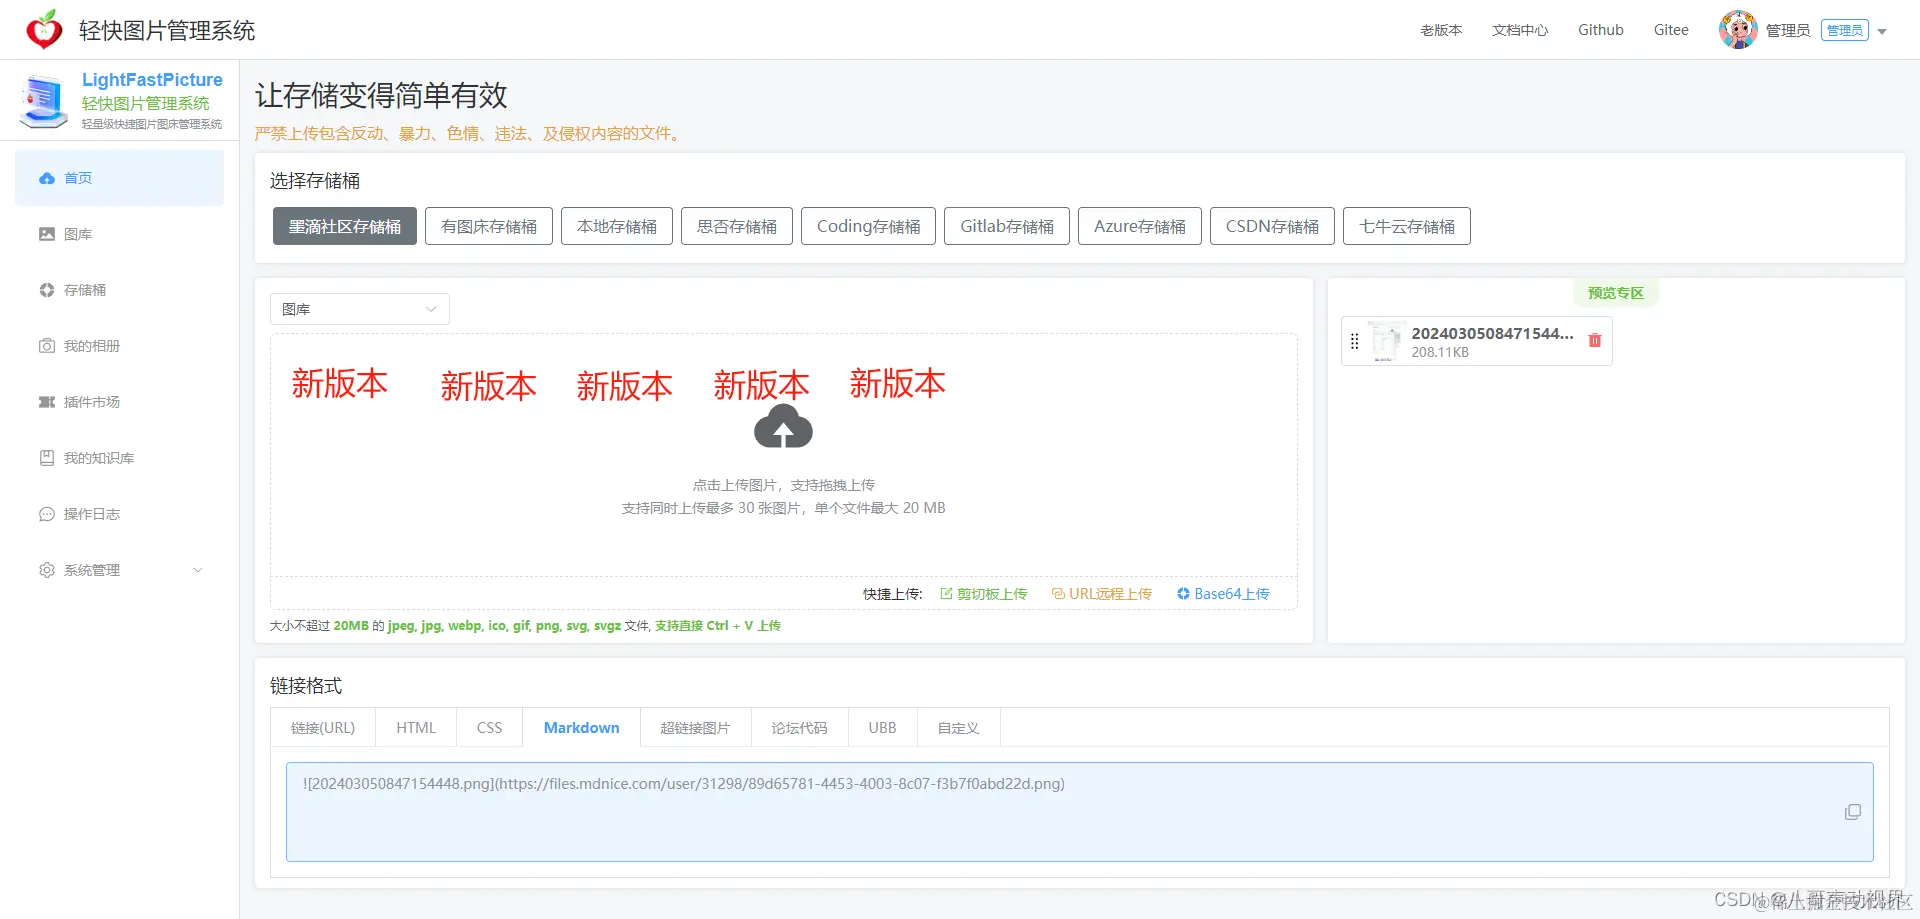
Task: View 操作日志 via its chat icon
Action: click(47, 513)
